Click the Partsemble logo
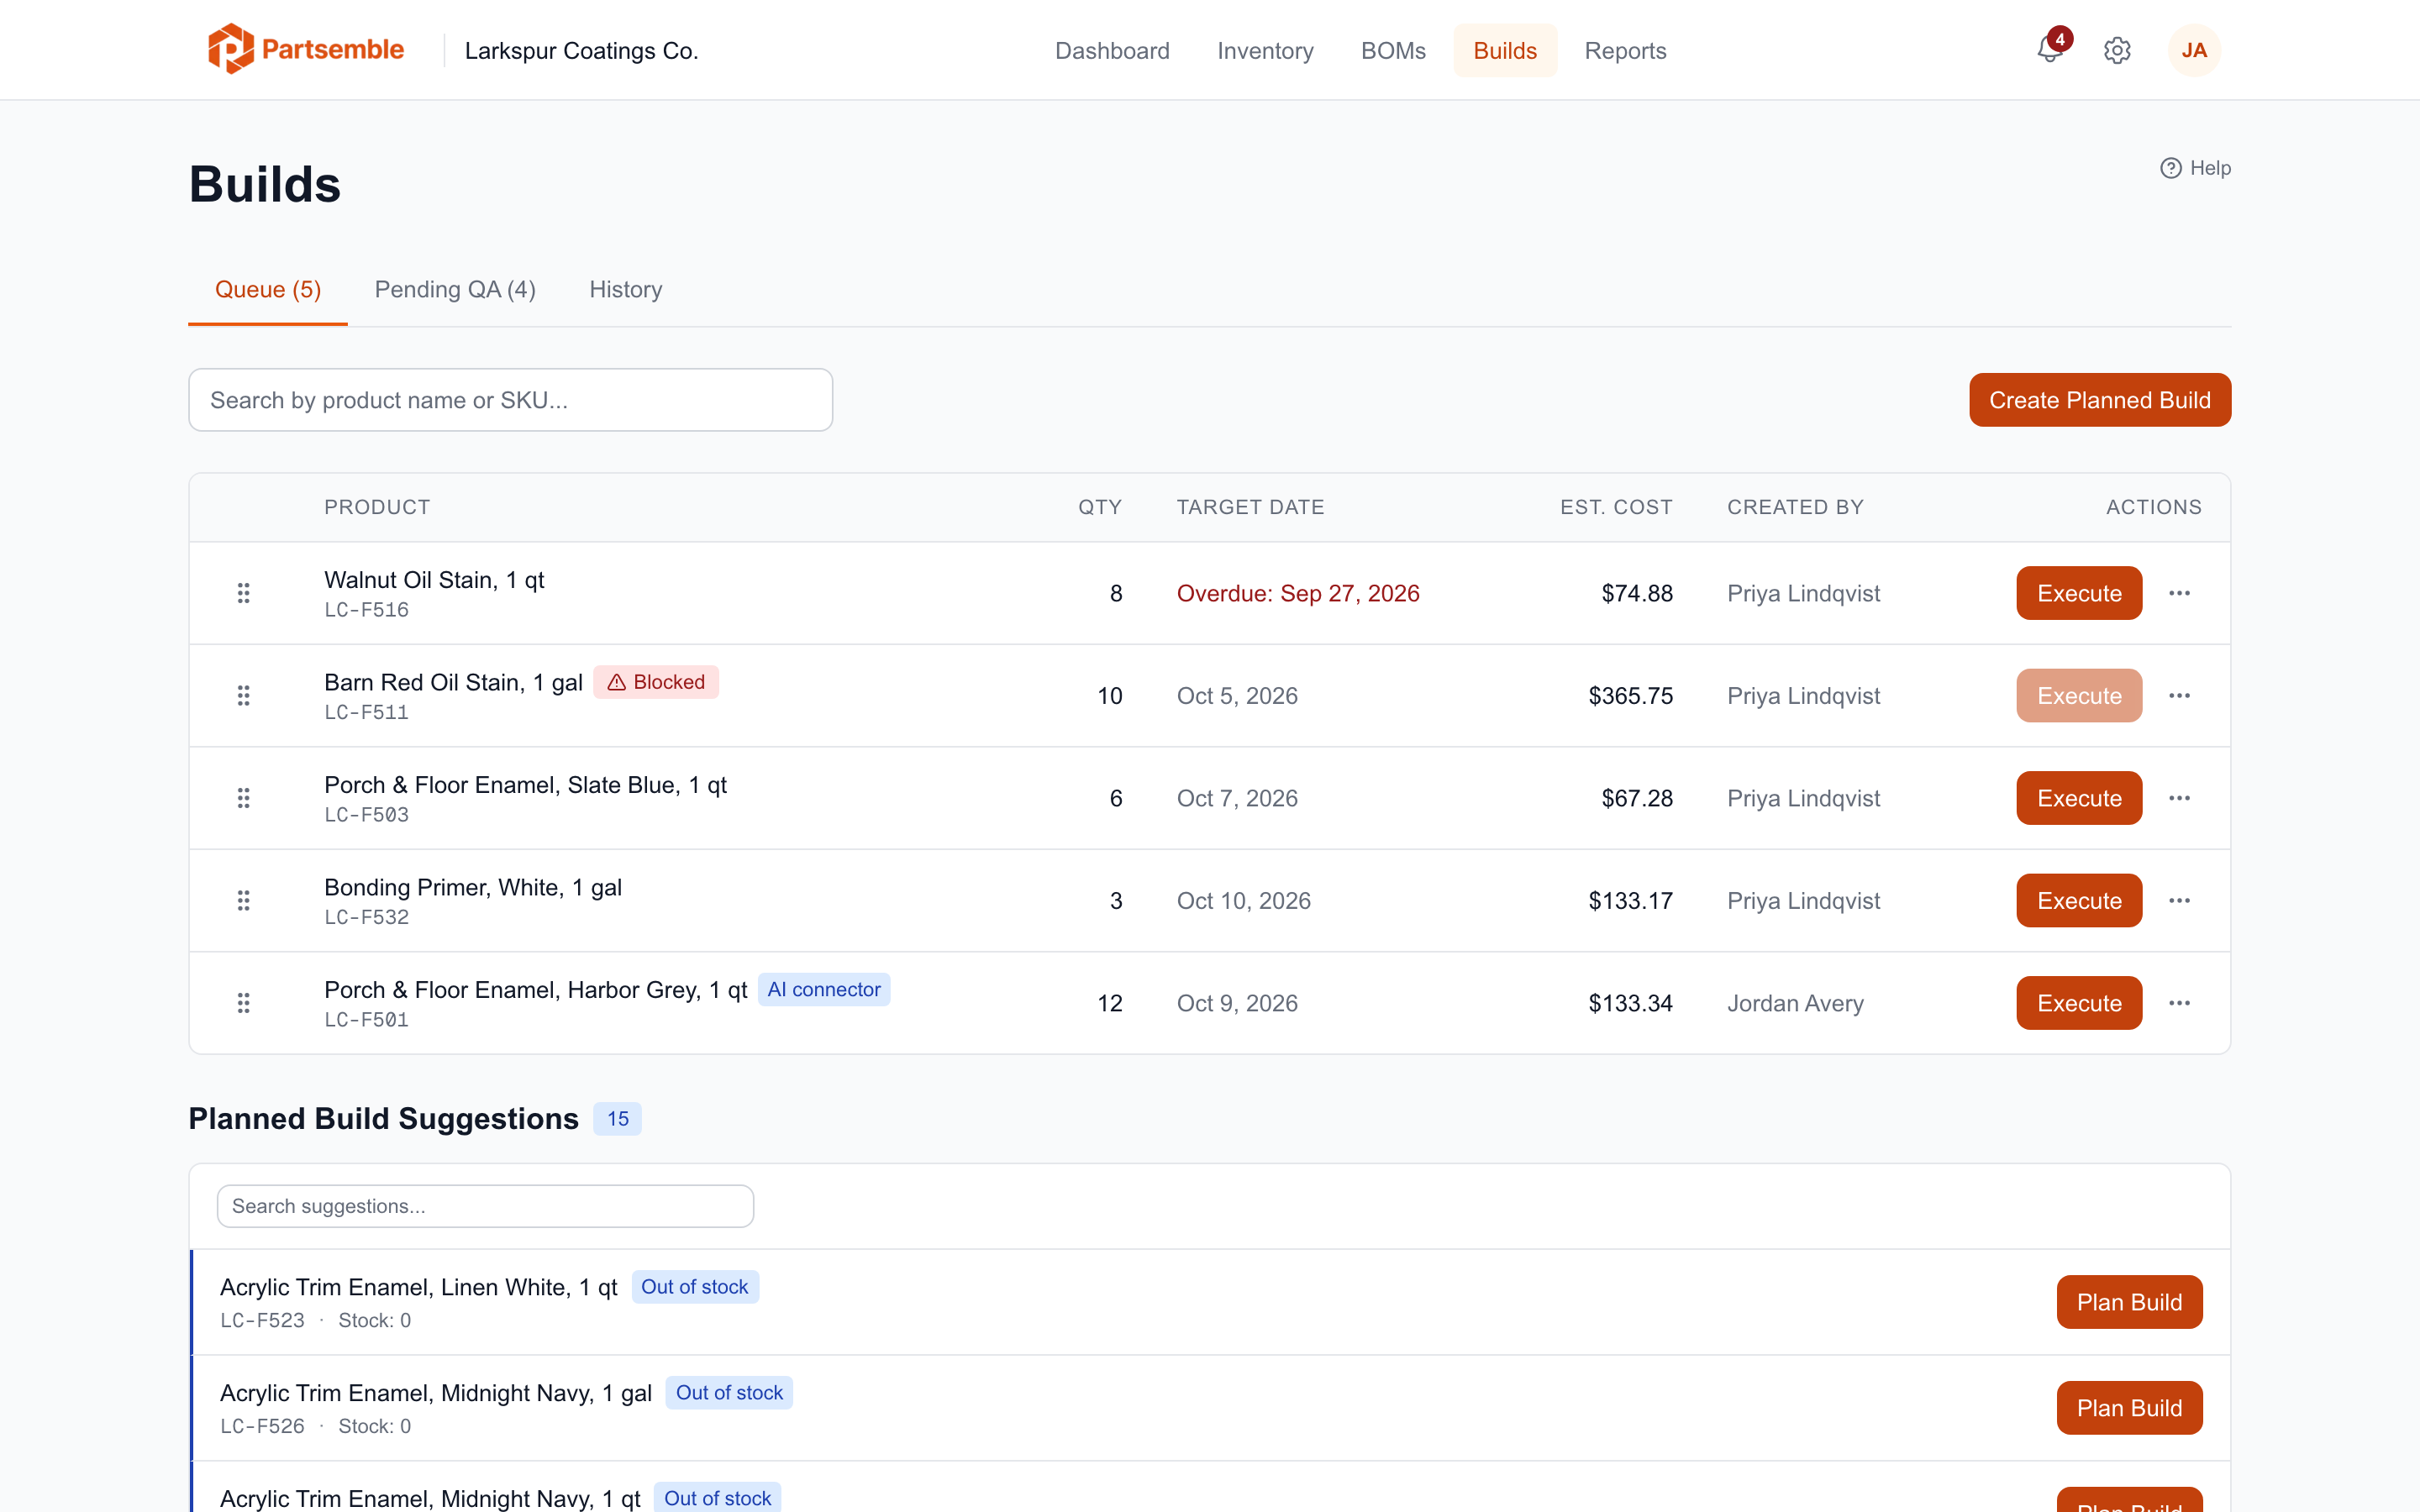Image resolution: width=2420 pixels, height=1512 pixels. tap(305, 49)
